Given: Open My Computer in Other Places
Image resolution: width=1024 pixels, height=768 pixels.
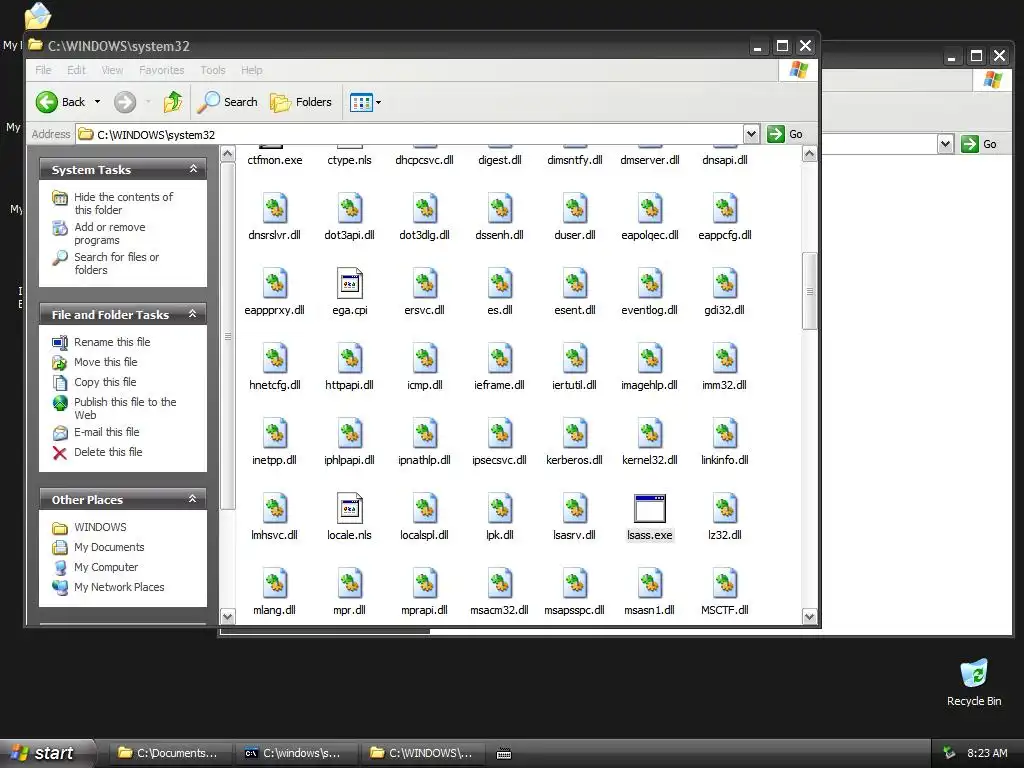Looking at the screenshot, I should 106,567.
